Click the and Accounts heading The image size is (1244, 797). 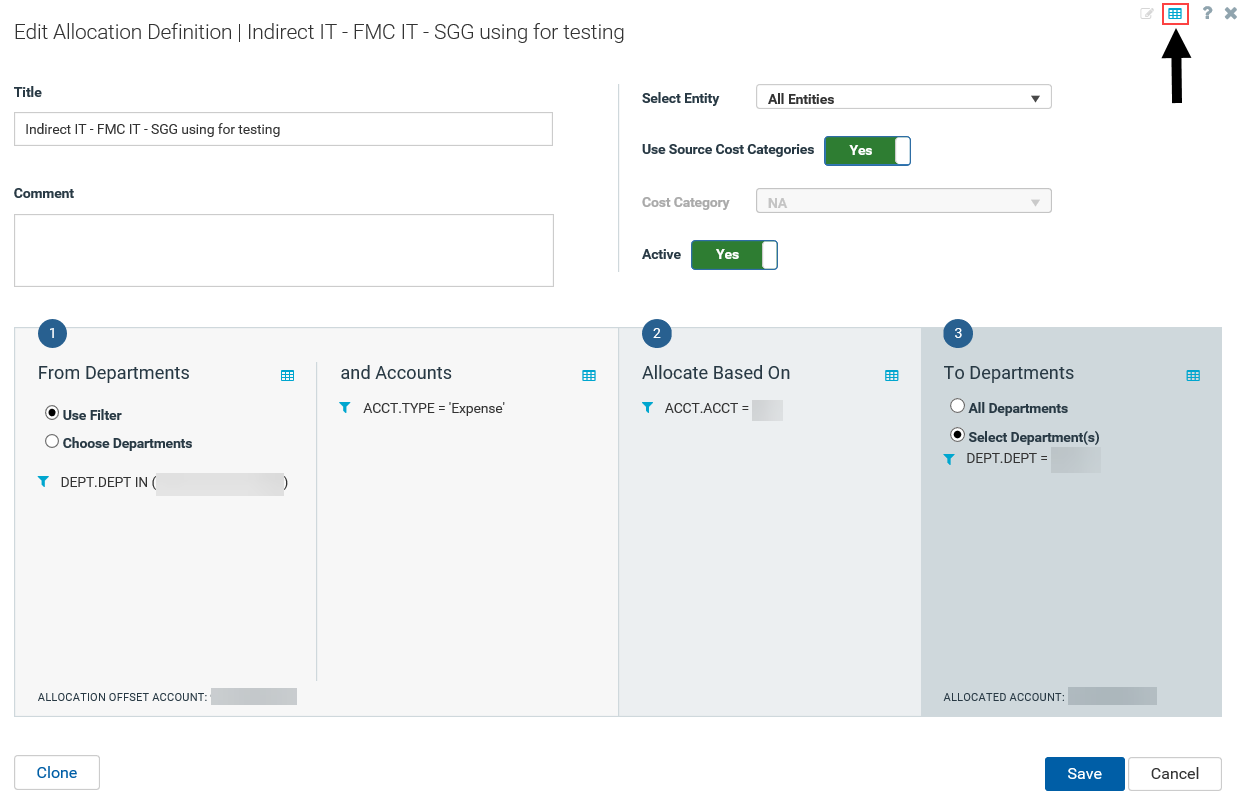point(396,373)
